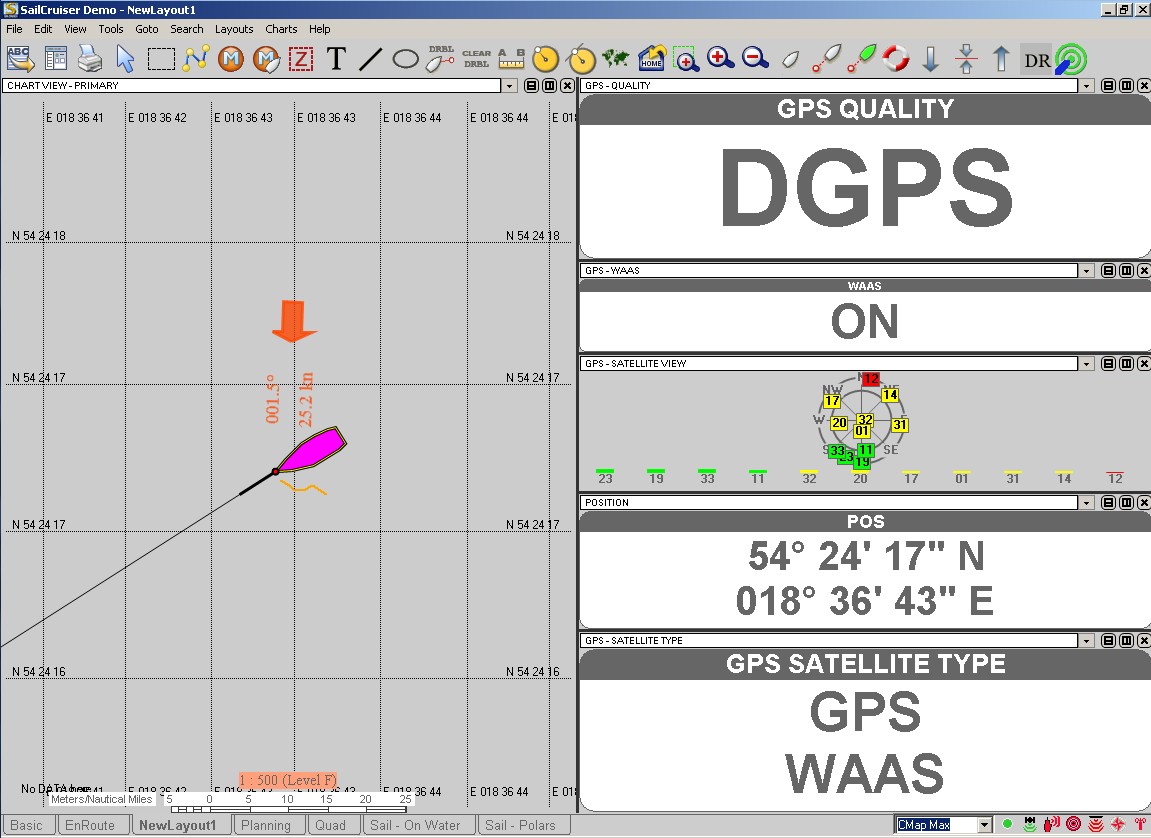1151x838 pixels.
Task: Split the GPS - WAAS panel horizontally
Action: (x=1109, y=271)
